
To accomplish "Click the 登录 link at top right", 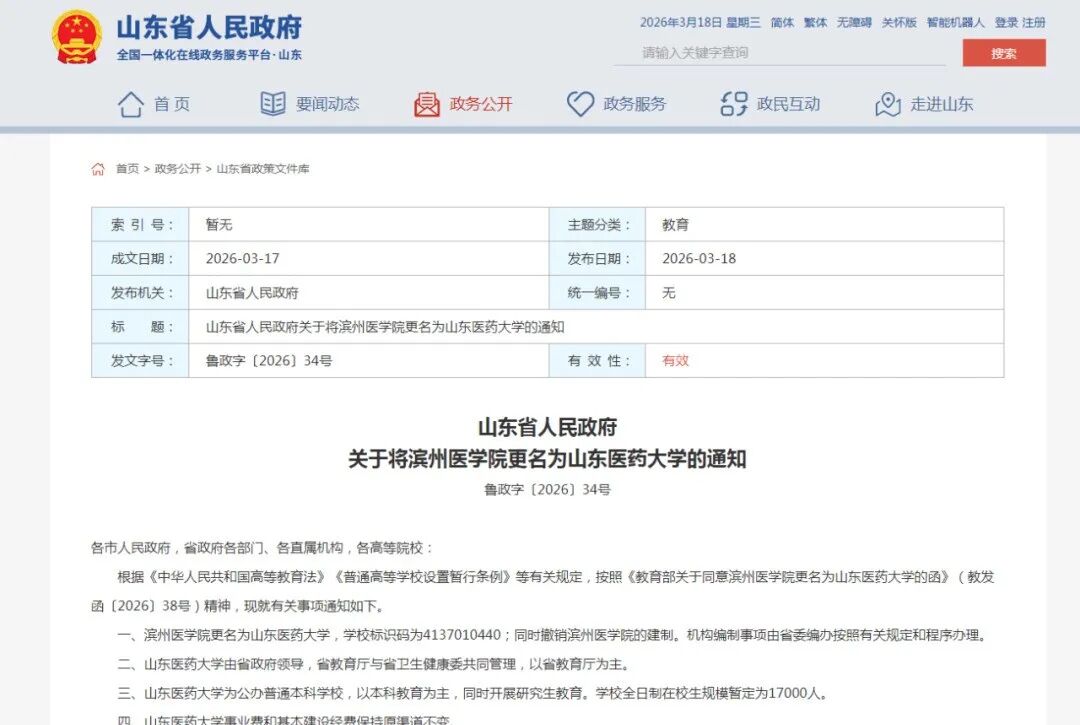I will pyautogui.click(x=1006, y=22).
